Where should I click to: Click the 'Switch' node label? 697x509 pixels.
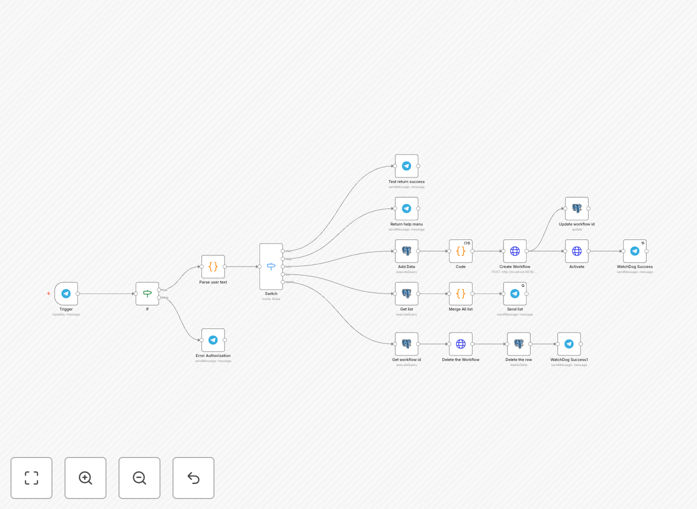pos(271,294)
